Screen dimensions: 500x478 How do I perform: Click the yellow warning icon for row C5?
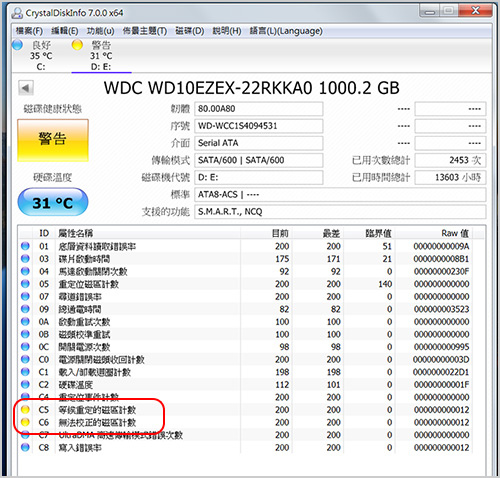(25, 410)
